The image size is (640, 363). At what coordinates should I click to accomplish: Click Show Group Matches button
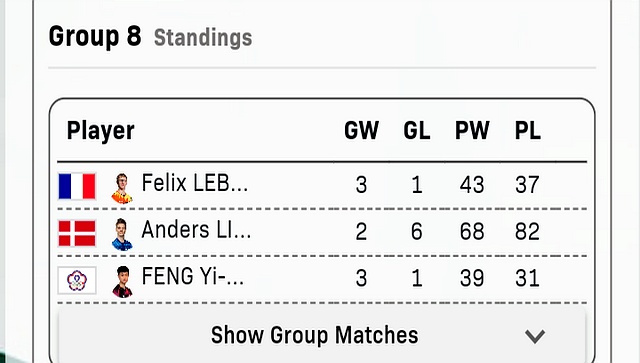point(322,335)
